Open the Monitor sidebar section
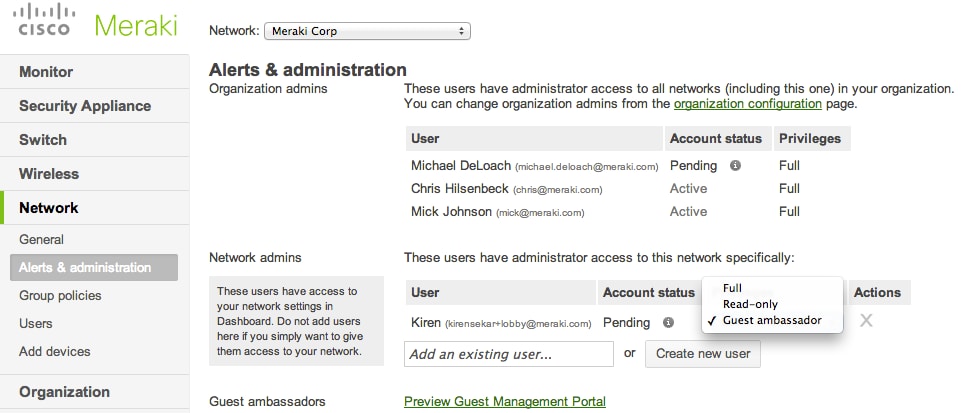This screenshot has height=413, width=964. click(x=95, y=72)
